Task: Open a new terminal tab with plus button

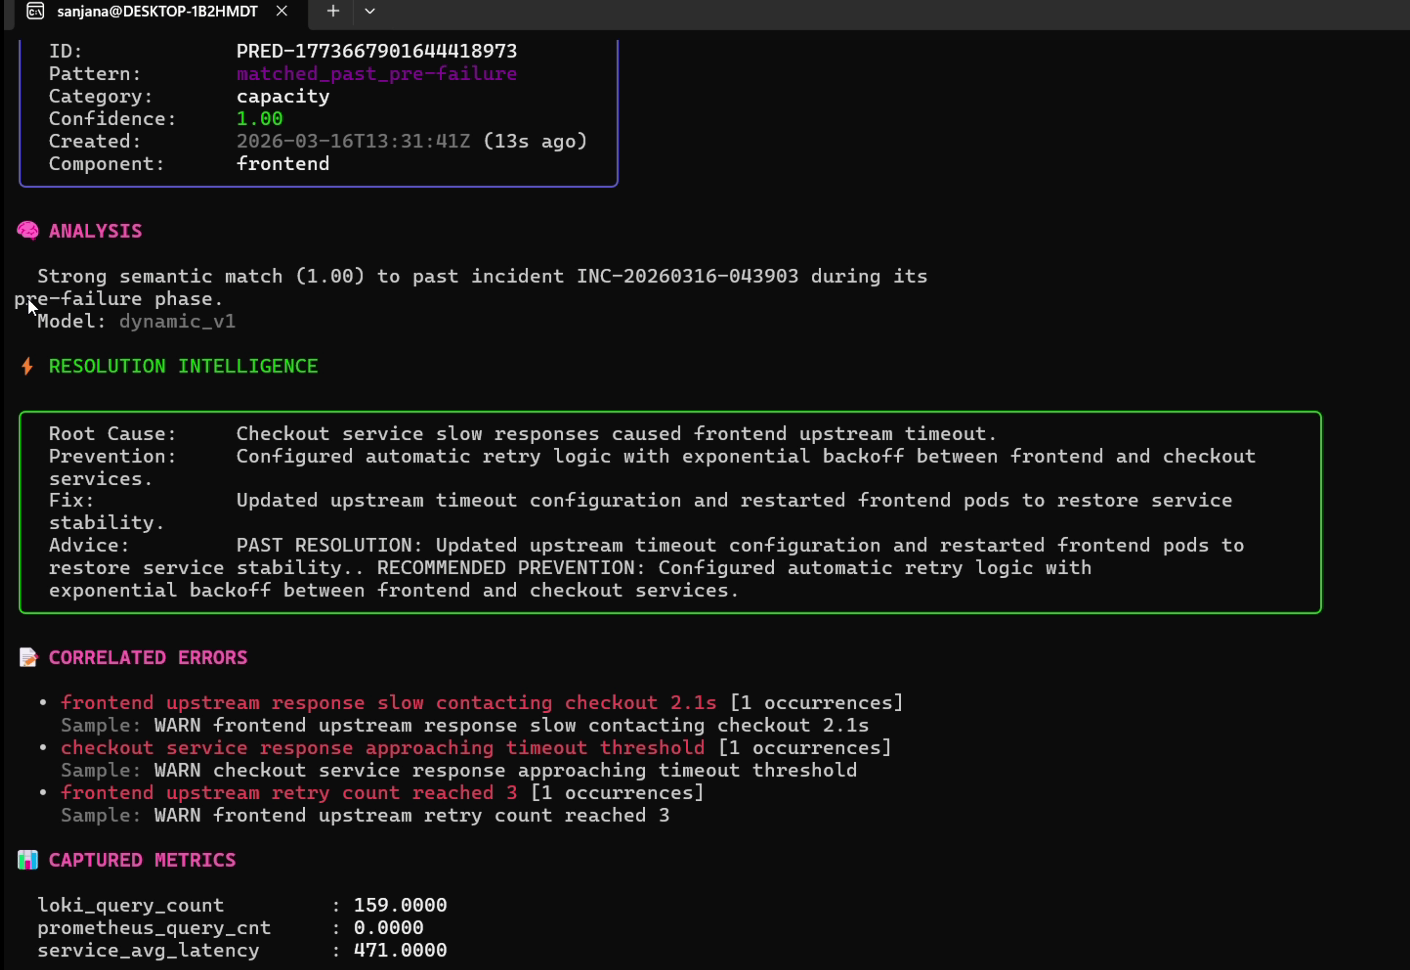Action: coord(333,11)
